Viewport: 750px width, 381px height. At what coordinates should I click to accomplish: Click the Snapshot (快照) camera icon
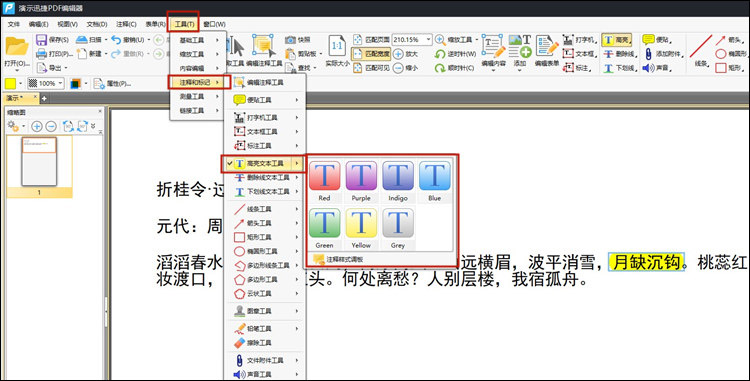290,40
